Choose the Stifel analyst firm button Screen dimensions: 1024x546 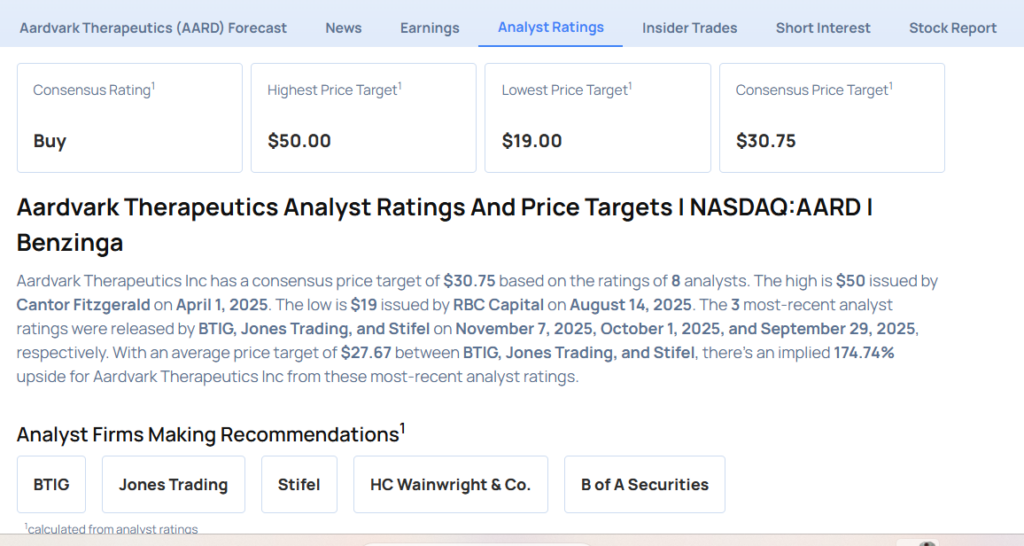point(299,484)
